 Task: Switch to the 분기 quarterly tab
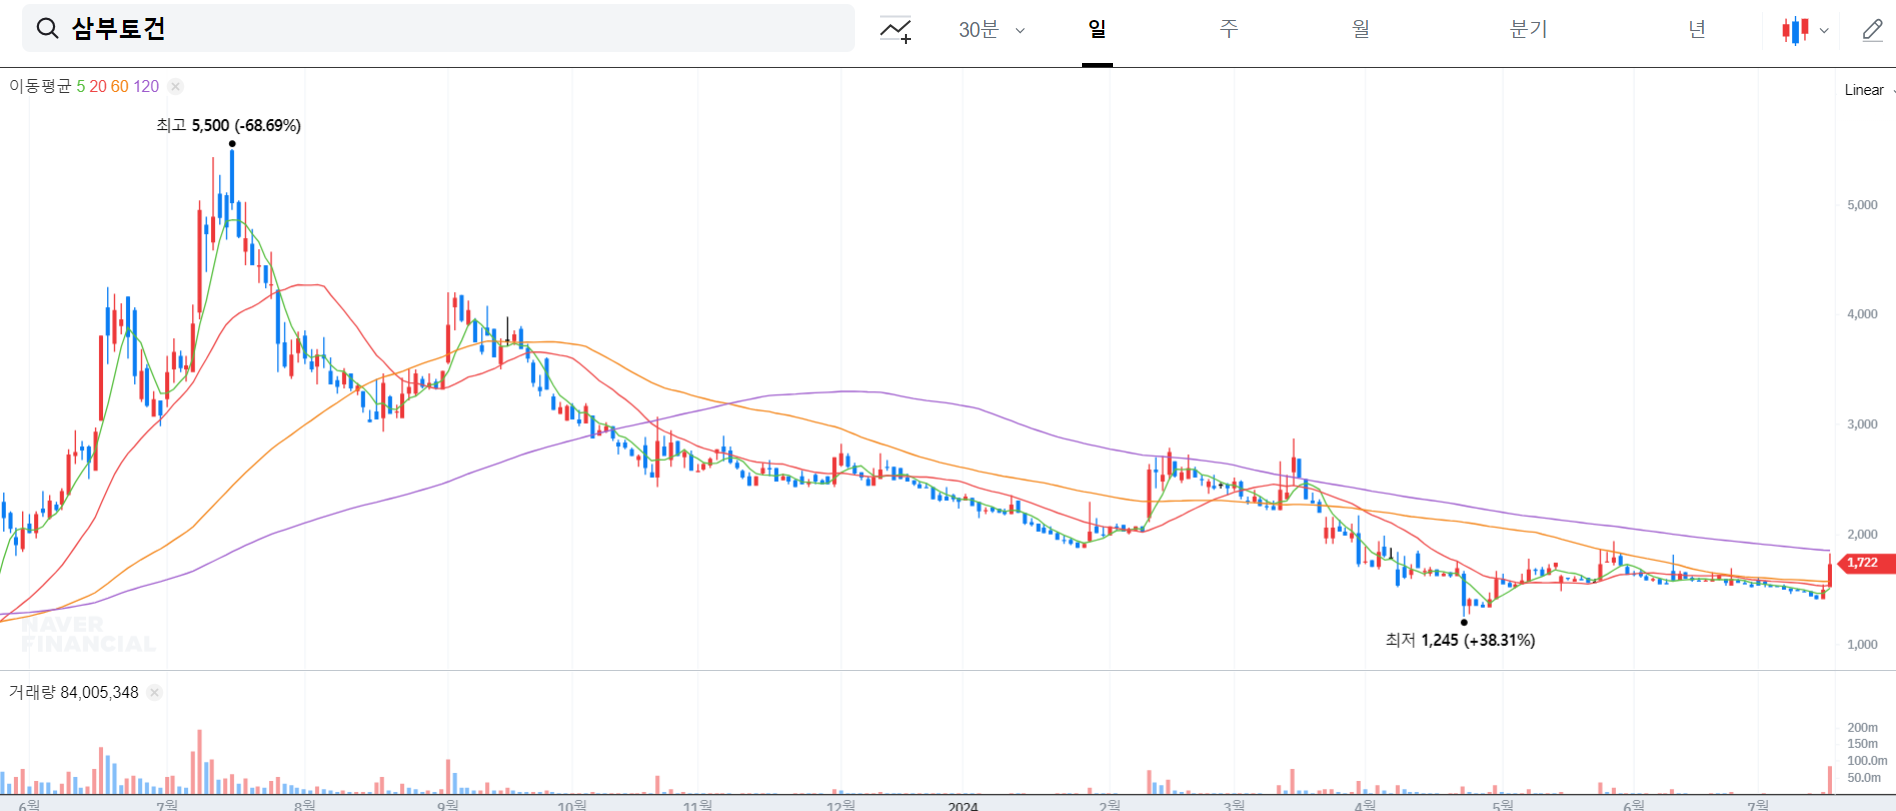[1528, 29]
